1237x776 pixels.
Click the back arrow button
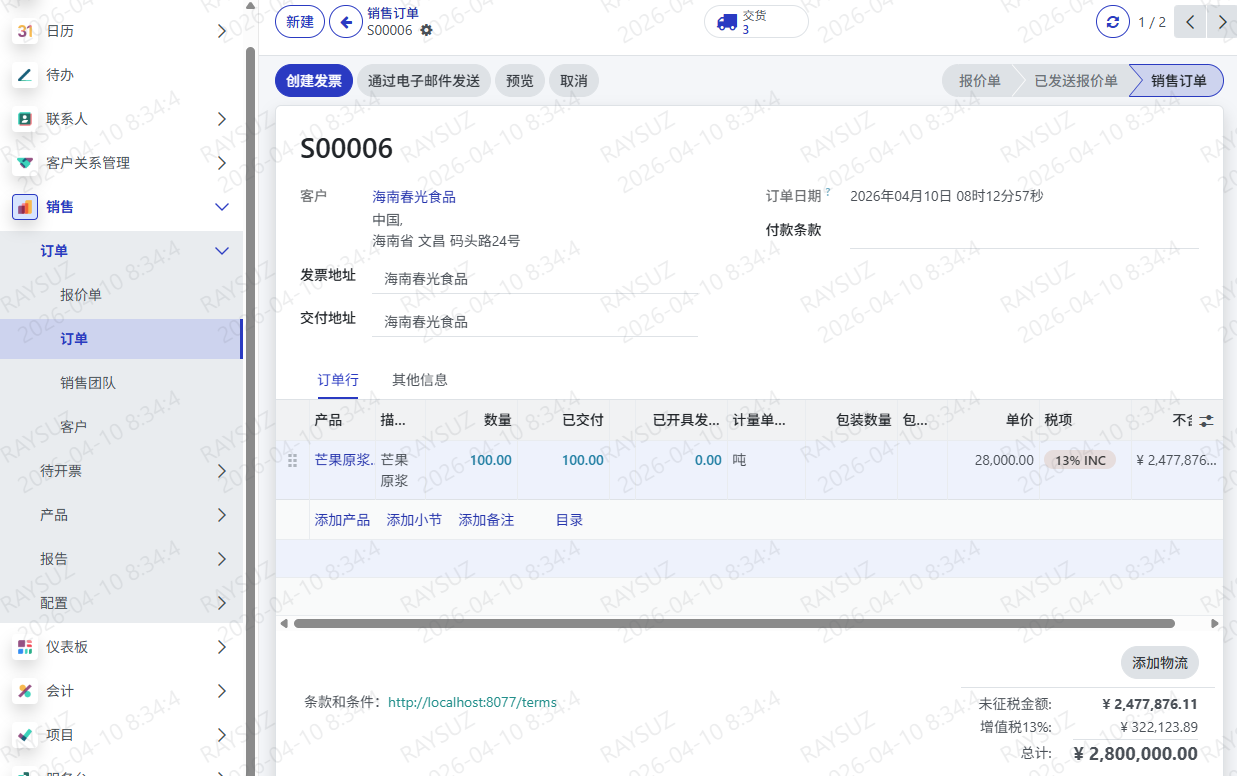[x=346, y=22]
